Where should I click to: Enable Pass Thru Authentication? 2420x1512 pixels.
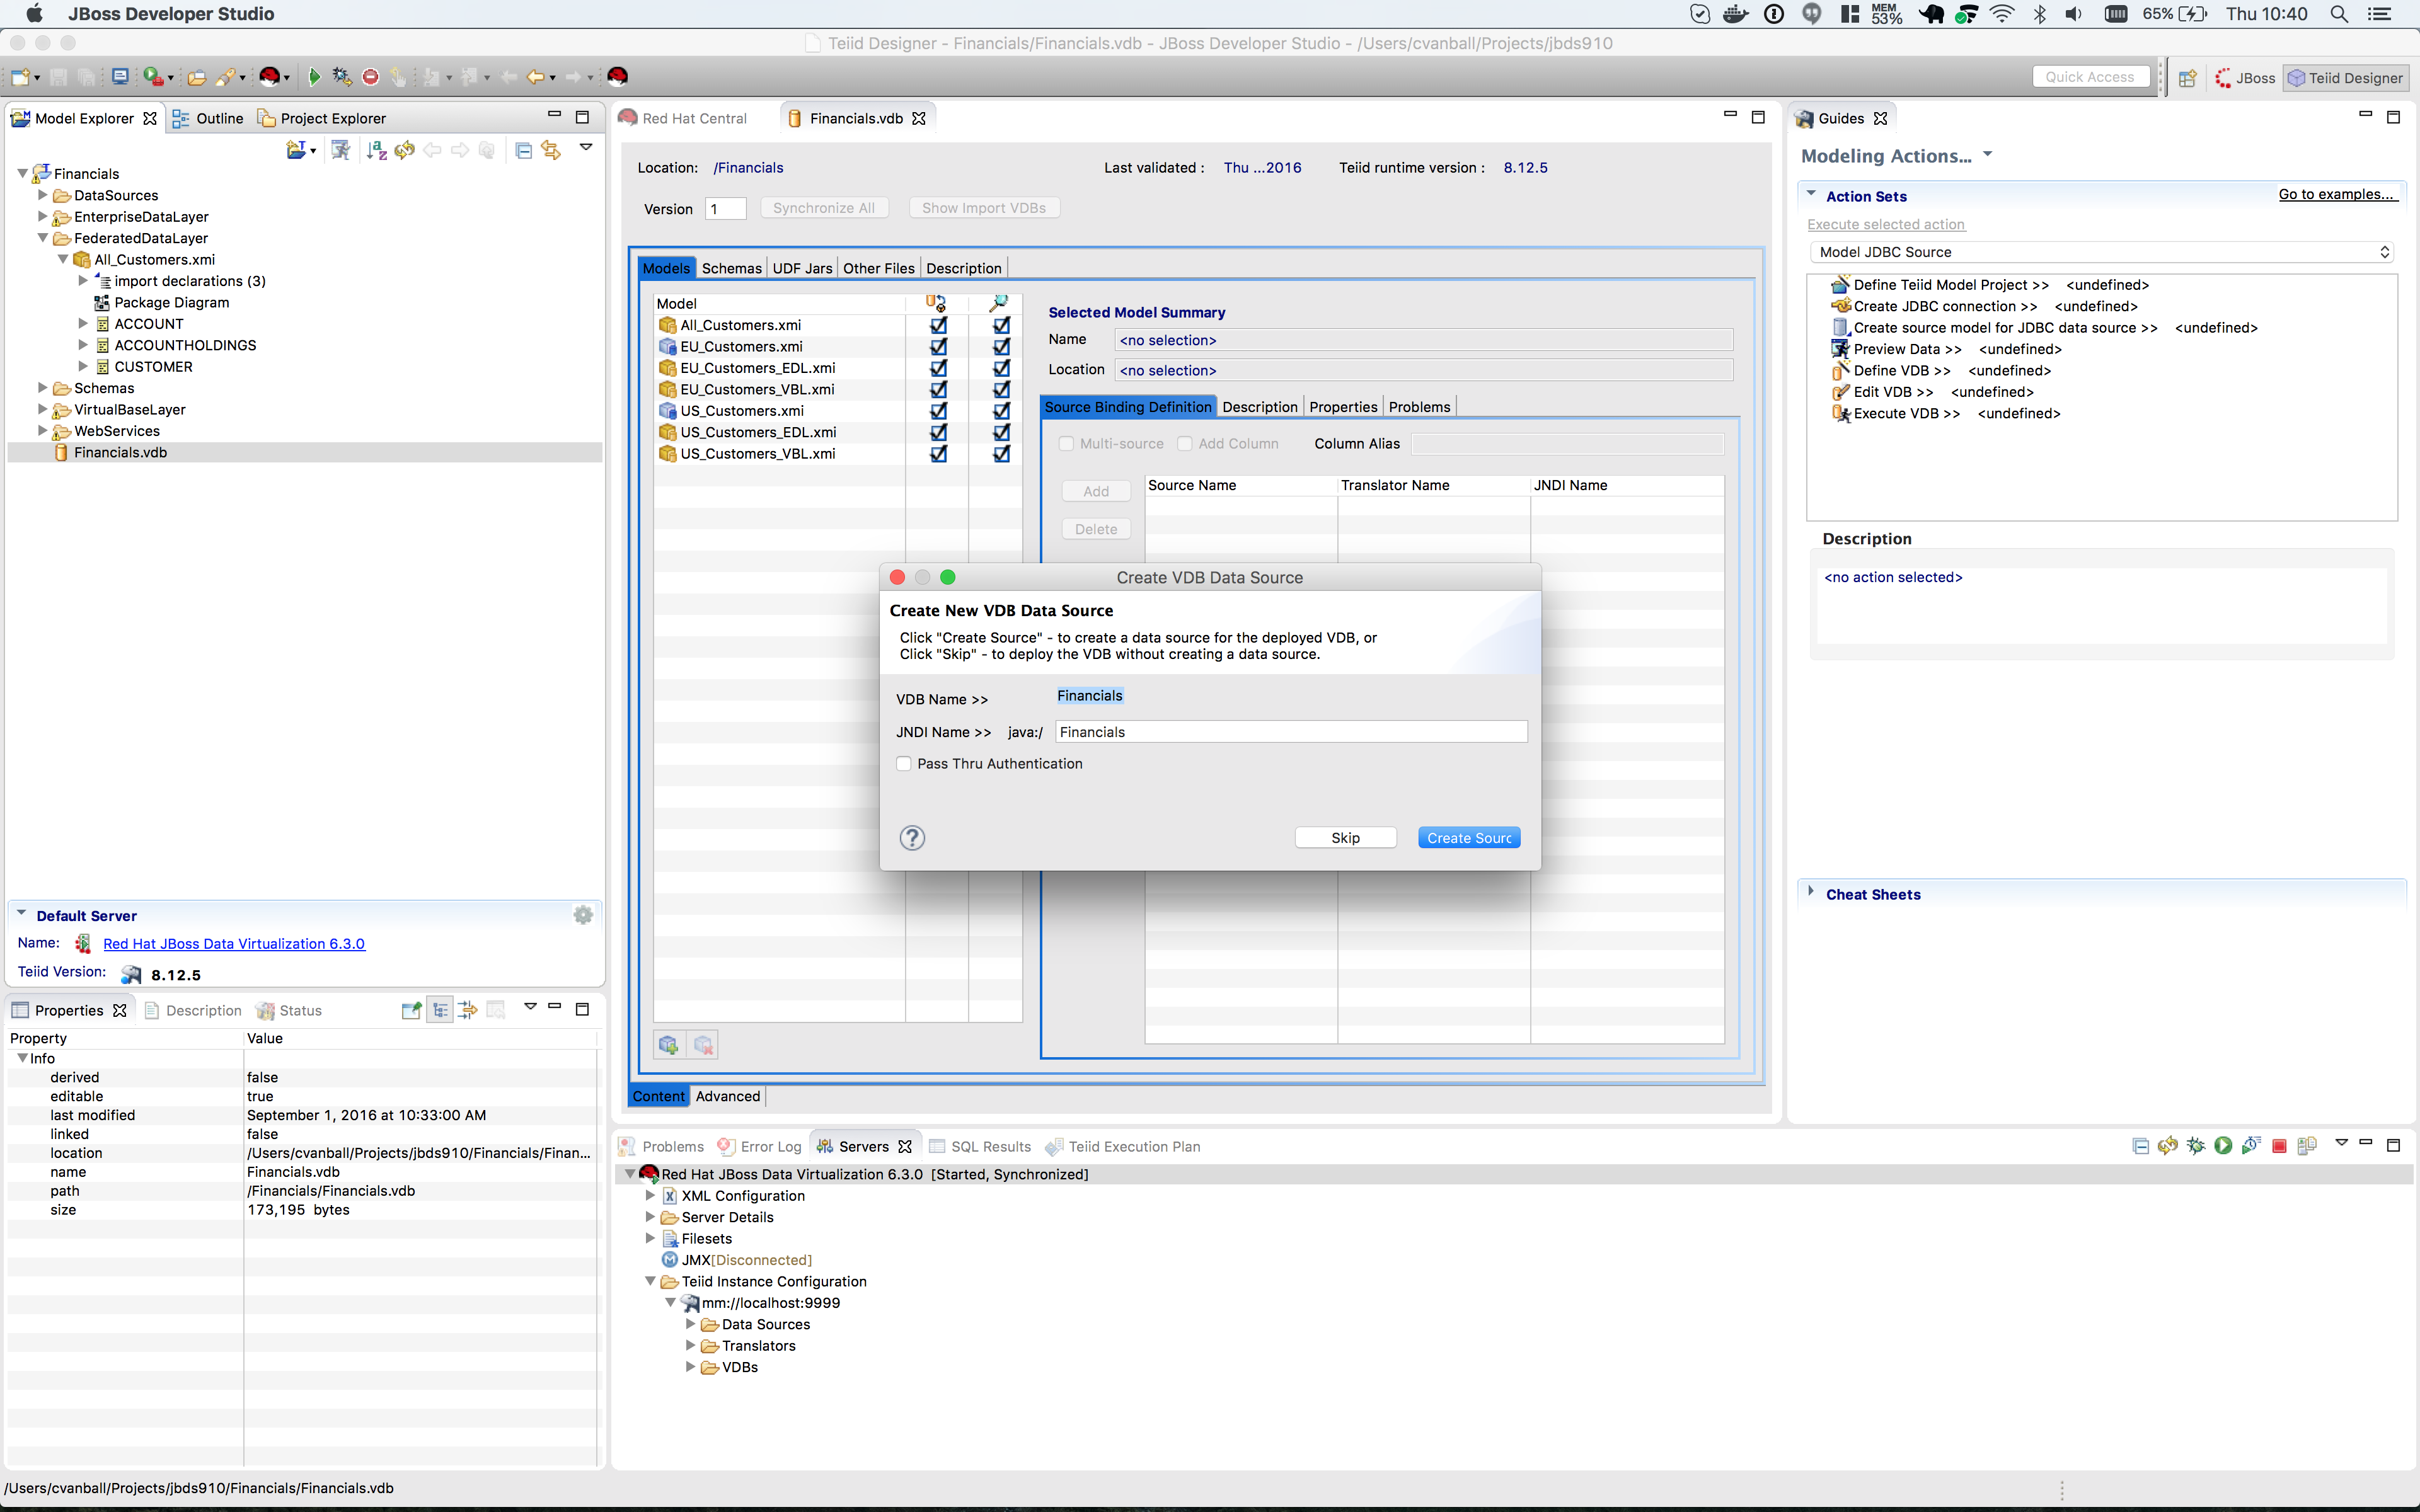(x=903, y=763)
